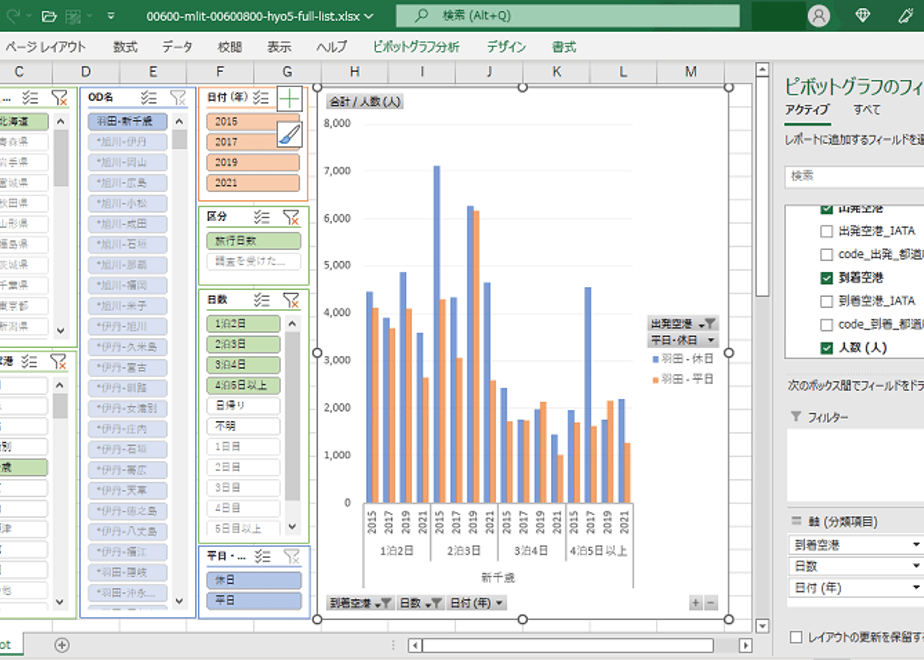Open the ピボットグラフ分析 ribbon tab
This screenshot has width=924, height=660.
[x=416, y=47]
